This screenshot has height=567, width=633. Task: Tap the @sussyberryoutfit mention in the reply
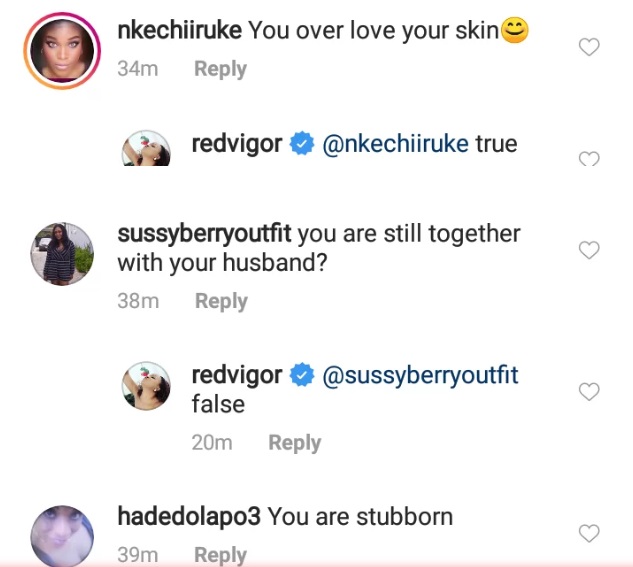[x=420, y=376]
